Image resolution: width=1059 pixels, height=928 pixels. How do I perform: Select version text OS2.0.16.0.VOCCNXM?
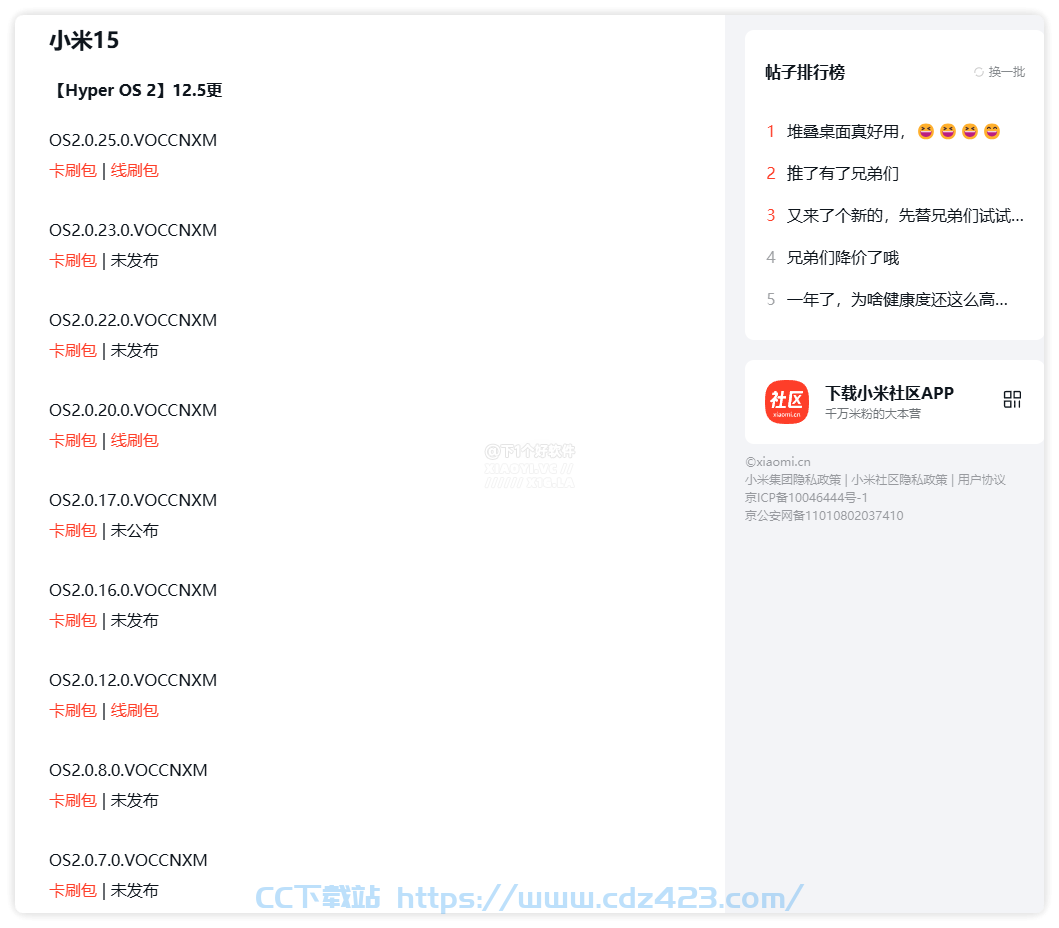(x=133, y=590)
